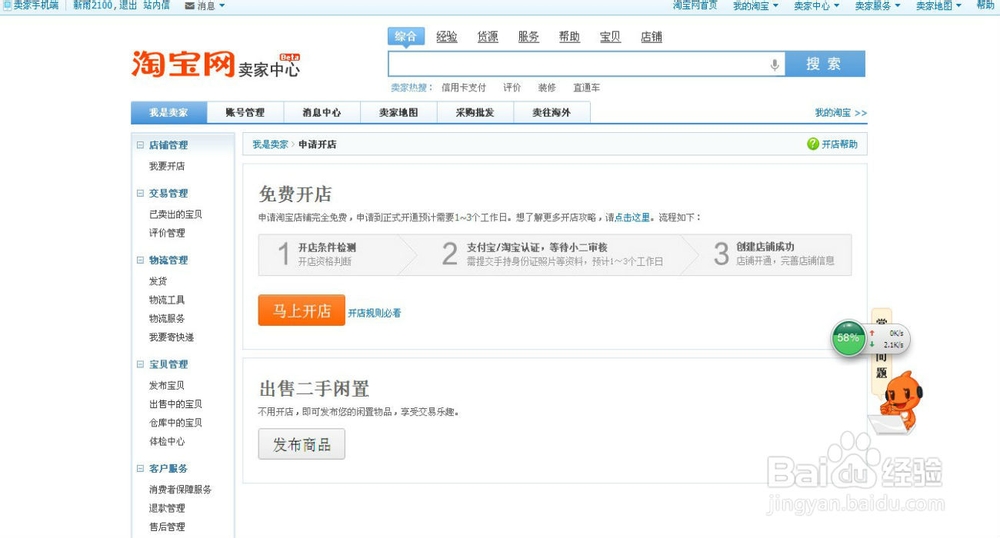Image resolution: width=1000 pixels, height=538 pixels.
Task: Select the 货源 search tab
Action: click(x=487, y=37)
